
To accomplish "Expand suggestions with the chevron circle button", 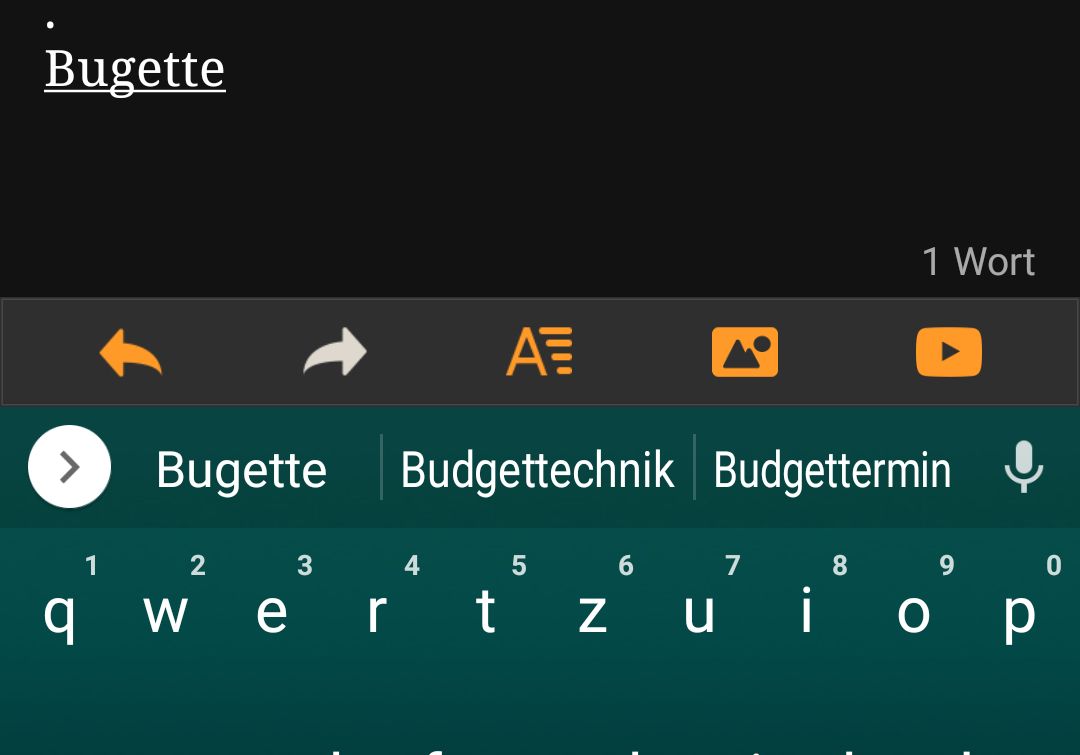I will [69, 466].
